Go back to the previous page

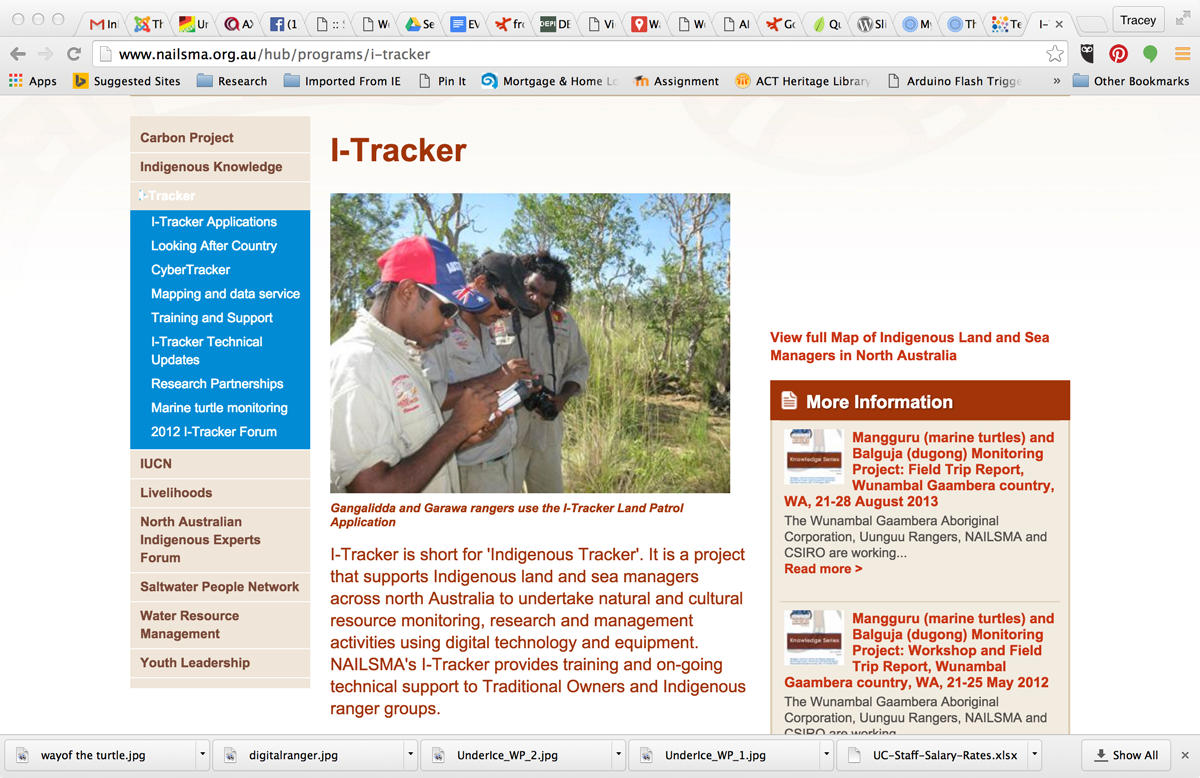click(18, 54)
